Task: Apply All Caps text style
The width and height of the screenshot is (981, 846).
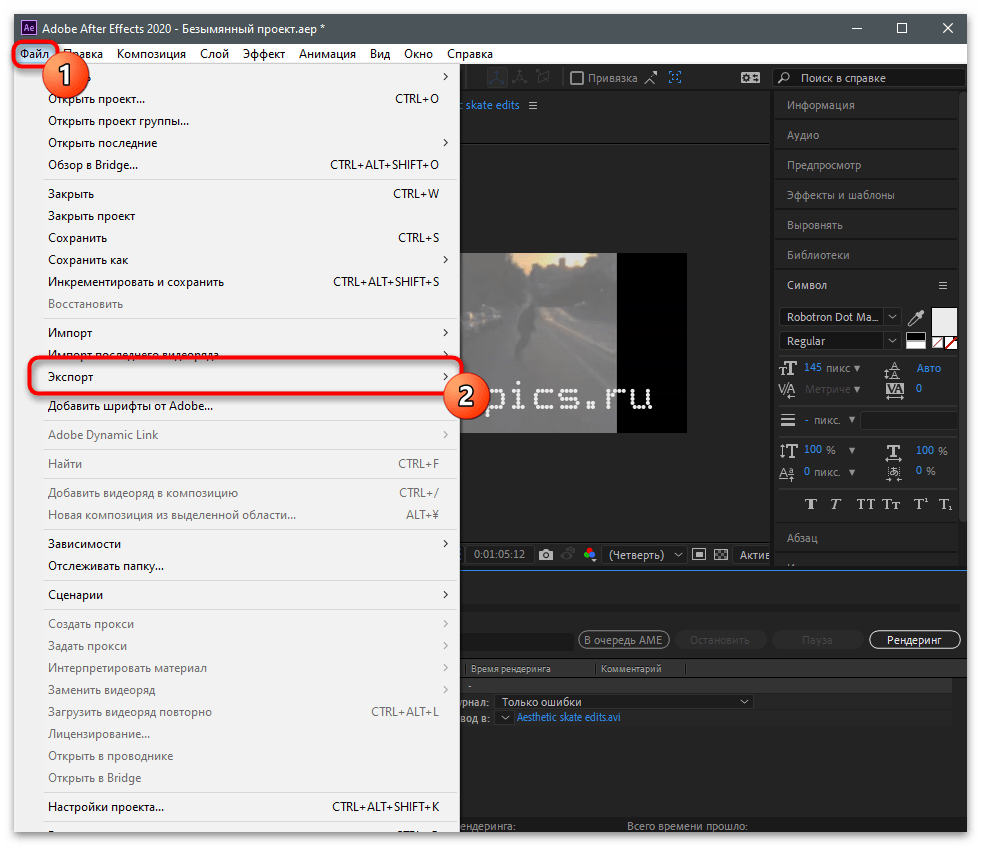Action: point(865,503)
